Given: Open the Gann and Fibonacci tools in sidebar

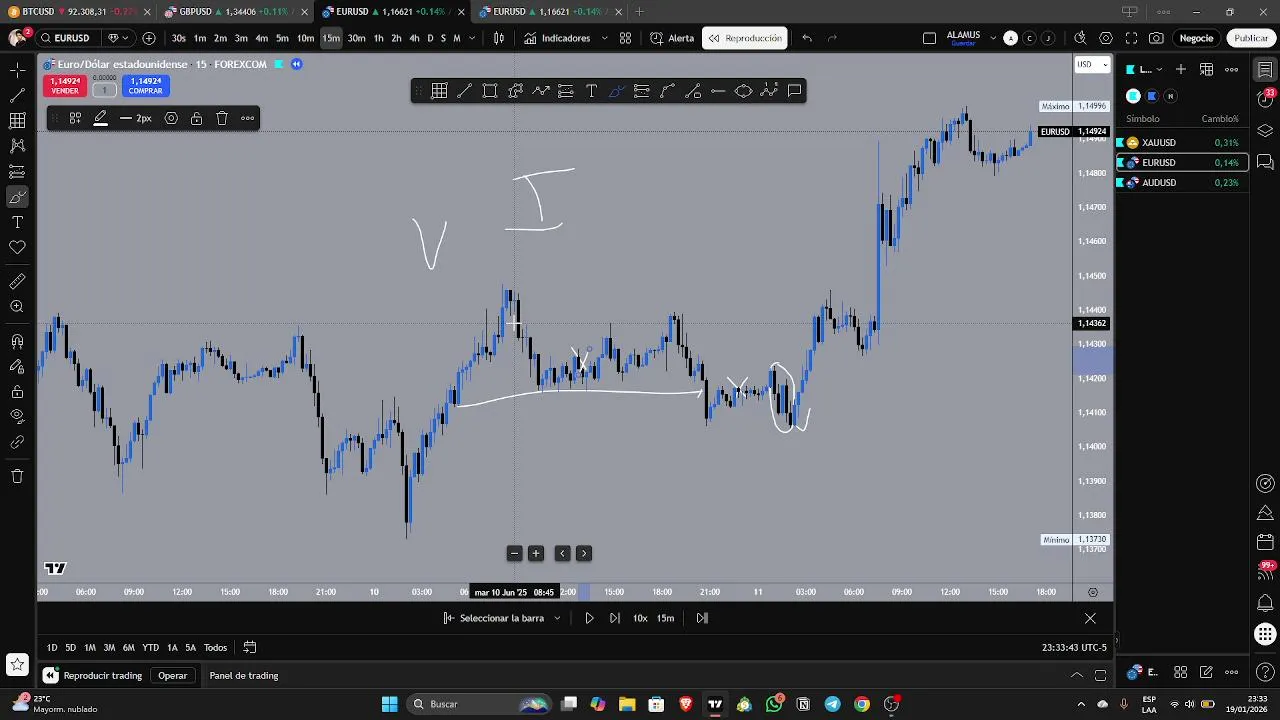Looking at the screenshot, I should (17, 121).
